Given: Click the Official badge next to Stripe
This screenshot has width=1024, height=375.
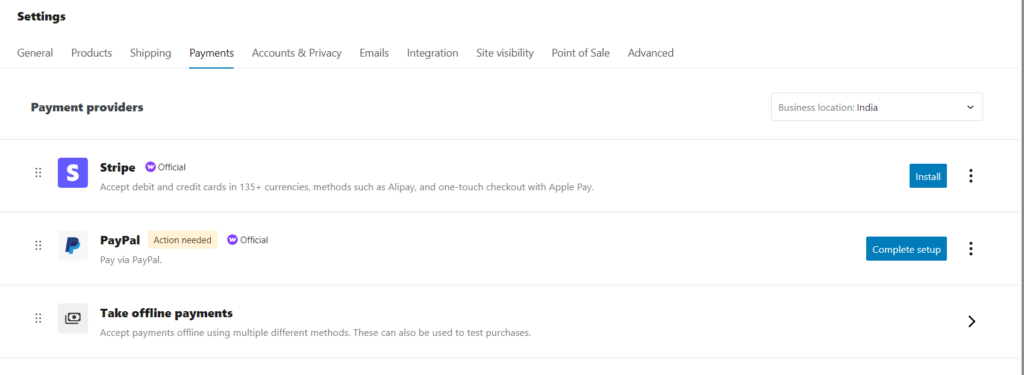Looking at the screenshot, I should tap(166, 167).
